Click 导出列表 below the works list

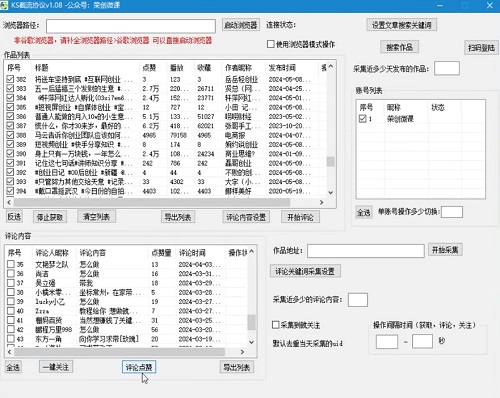click(178, 217)
